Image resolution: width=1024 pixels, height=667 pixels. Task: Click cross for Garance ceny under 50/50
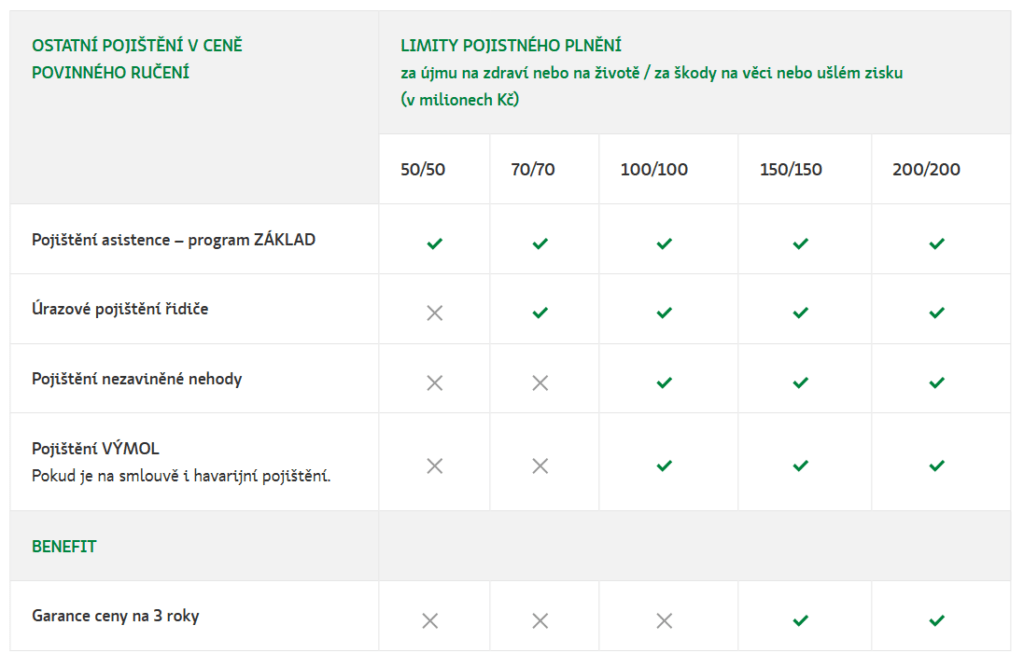tap(430, 621)
